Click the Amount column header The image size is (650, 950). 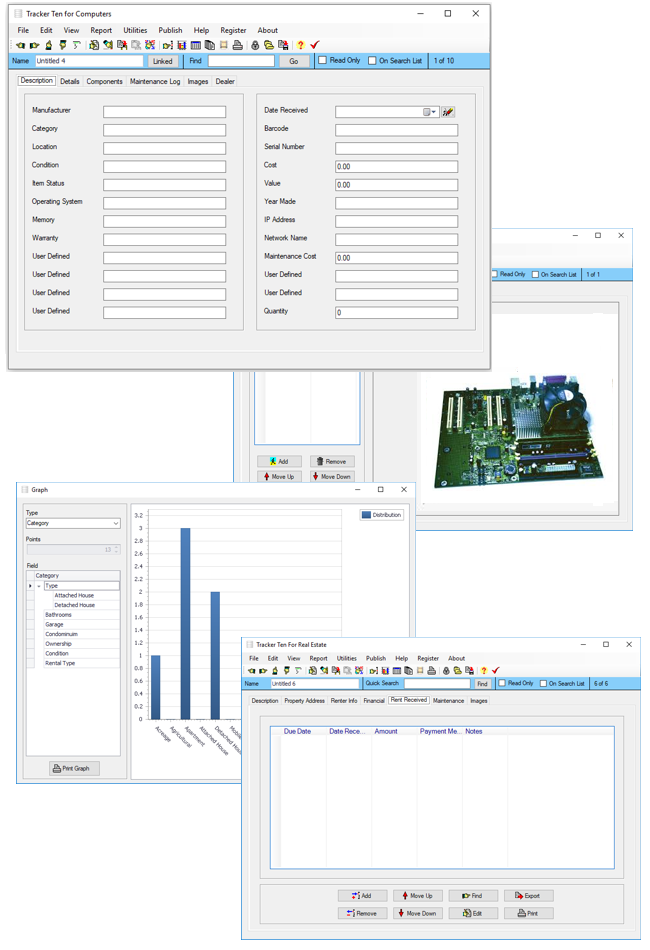point(386,731)
